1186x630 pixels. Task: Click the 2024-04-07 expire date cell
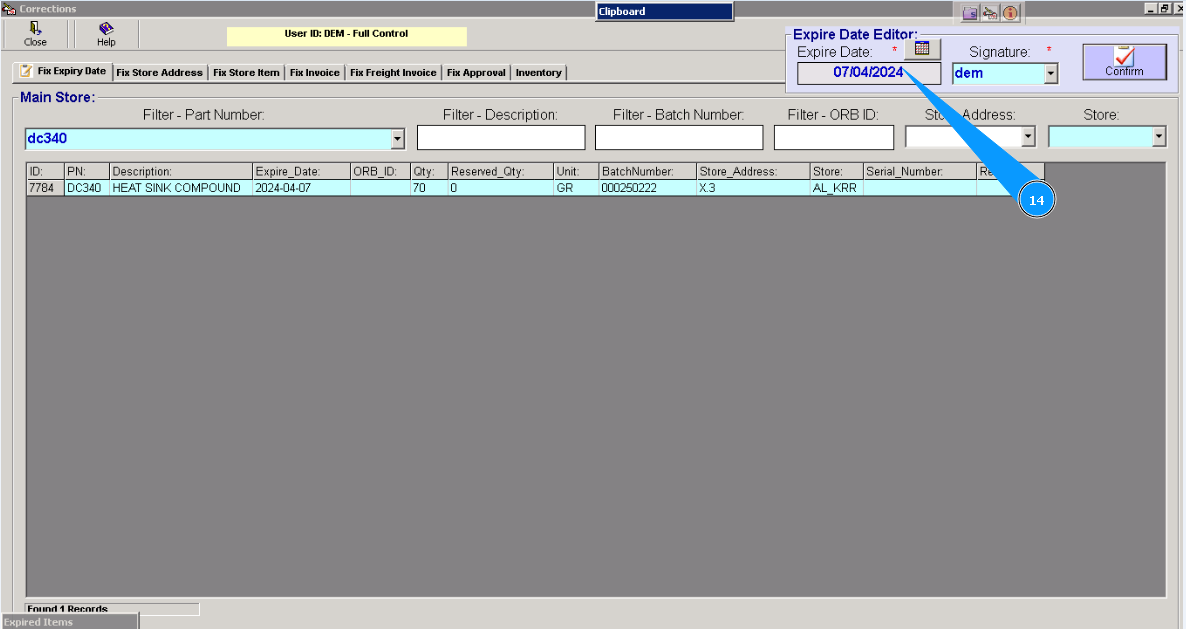click(302, 188)
